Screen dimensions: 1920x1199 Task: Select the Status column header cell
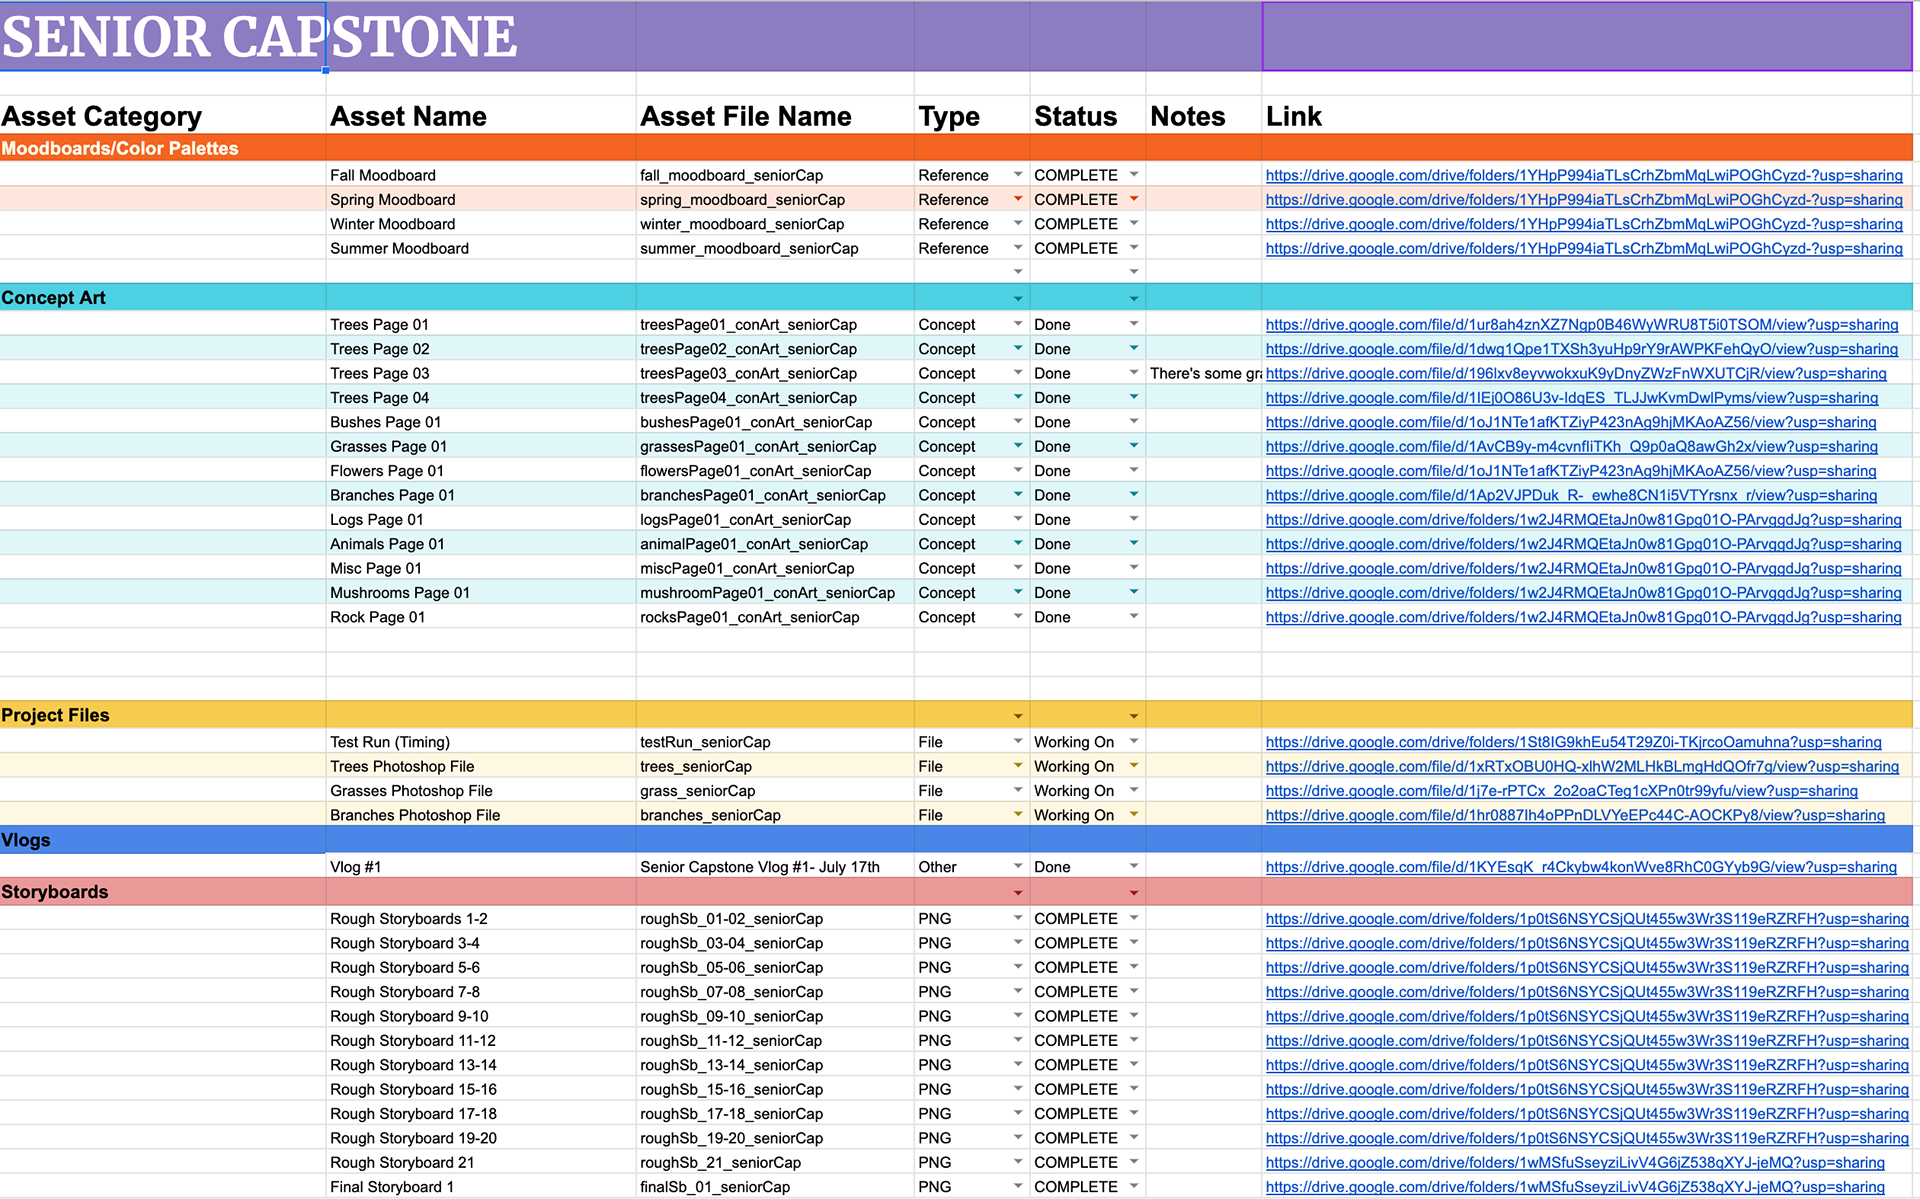[x=1088, y=116]
